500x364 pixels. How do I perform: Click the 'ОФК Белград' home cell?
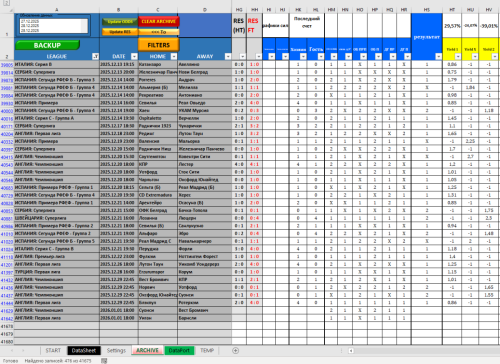[158, 210]
